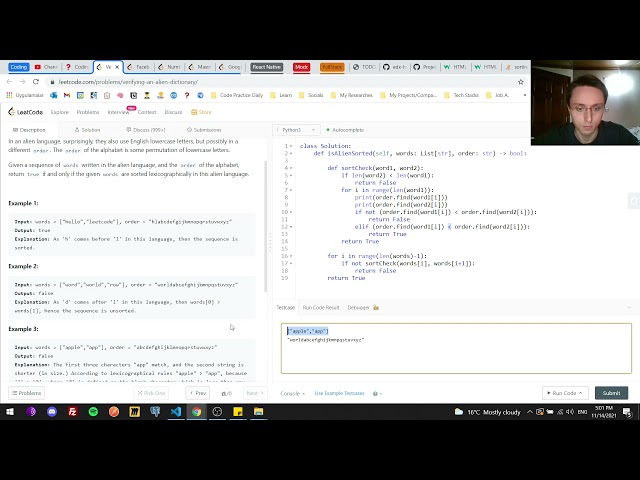
Task: Open the Code Practice Daily bookmark folder
Action: 237,95
